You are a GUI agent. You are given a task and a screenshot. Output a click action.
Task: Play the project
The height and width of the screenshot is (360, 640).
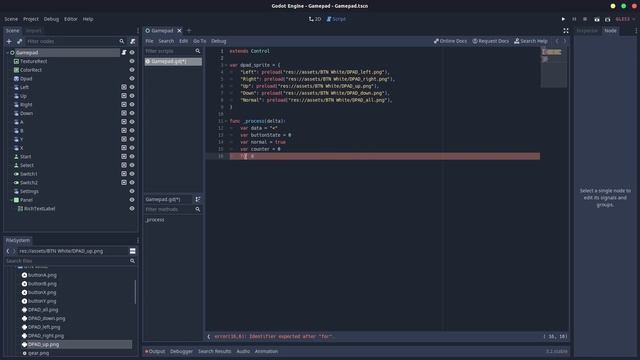[x=563, y=19]
